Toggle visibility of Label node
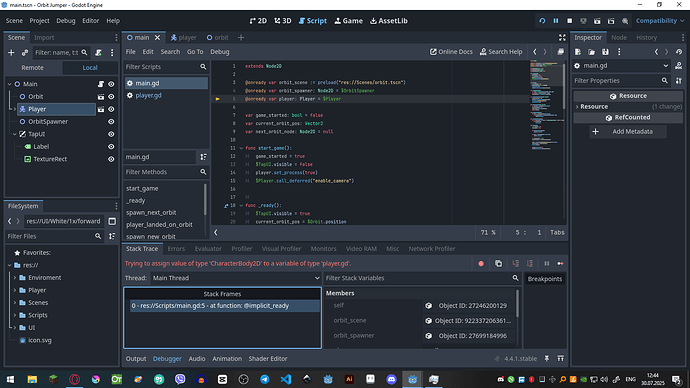 (x=111, y=147)
